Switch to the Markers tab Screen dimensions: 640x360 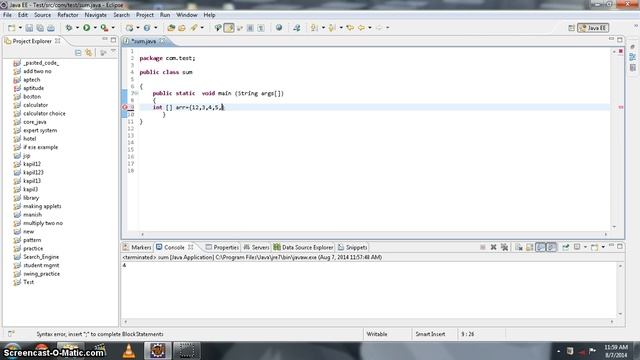tap(137, 247)
